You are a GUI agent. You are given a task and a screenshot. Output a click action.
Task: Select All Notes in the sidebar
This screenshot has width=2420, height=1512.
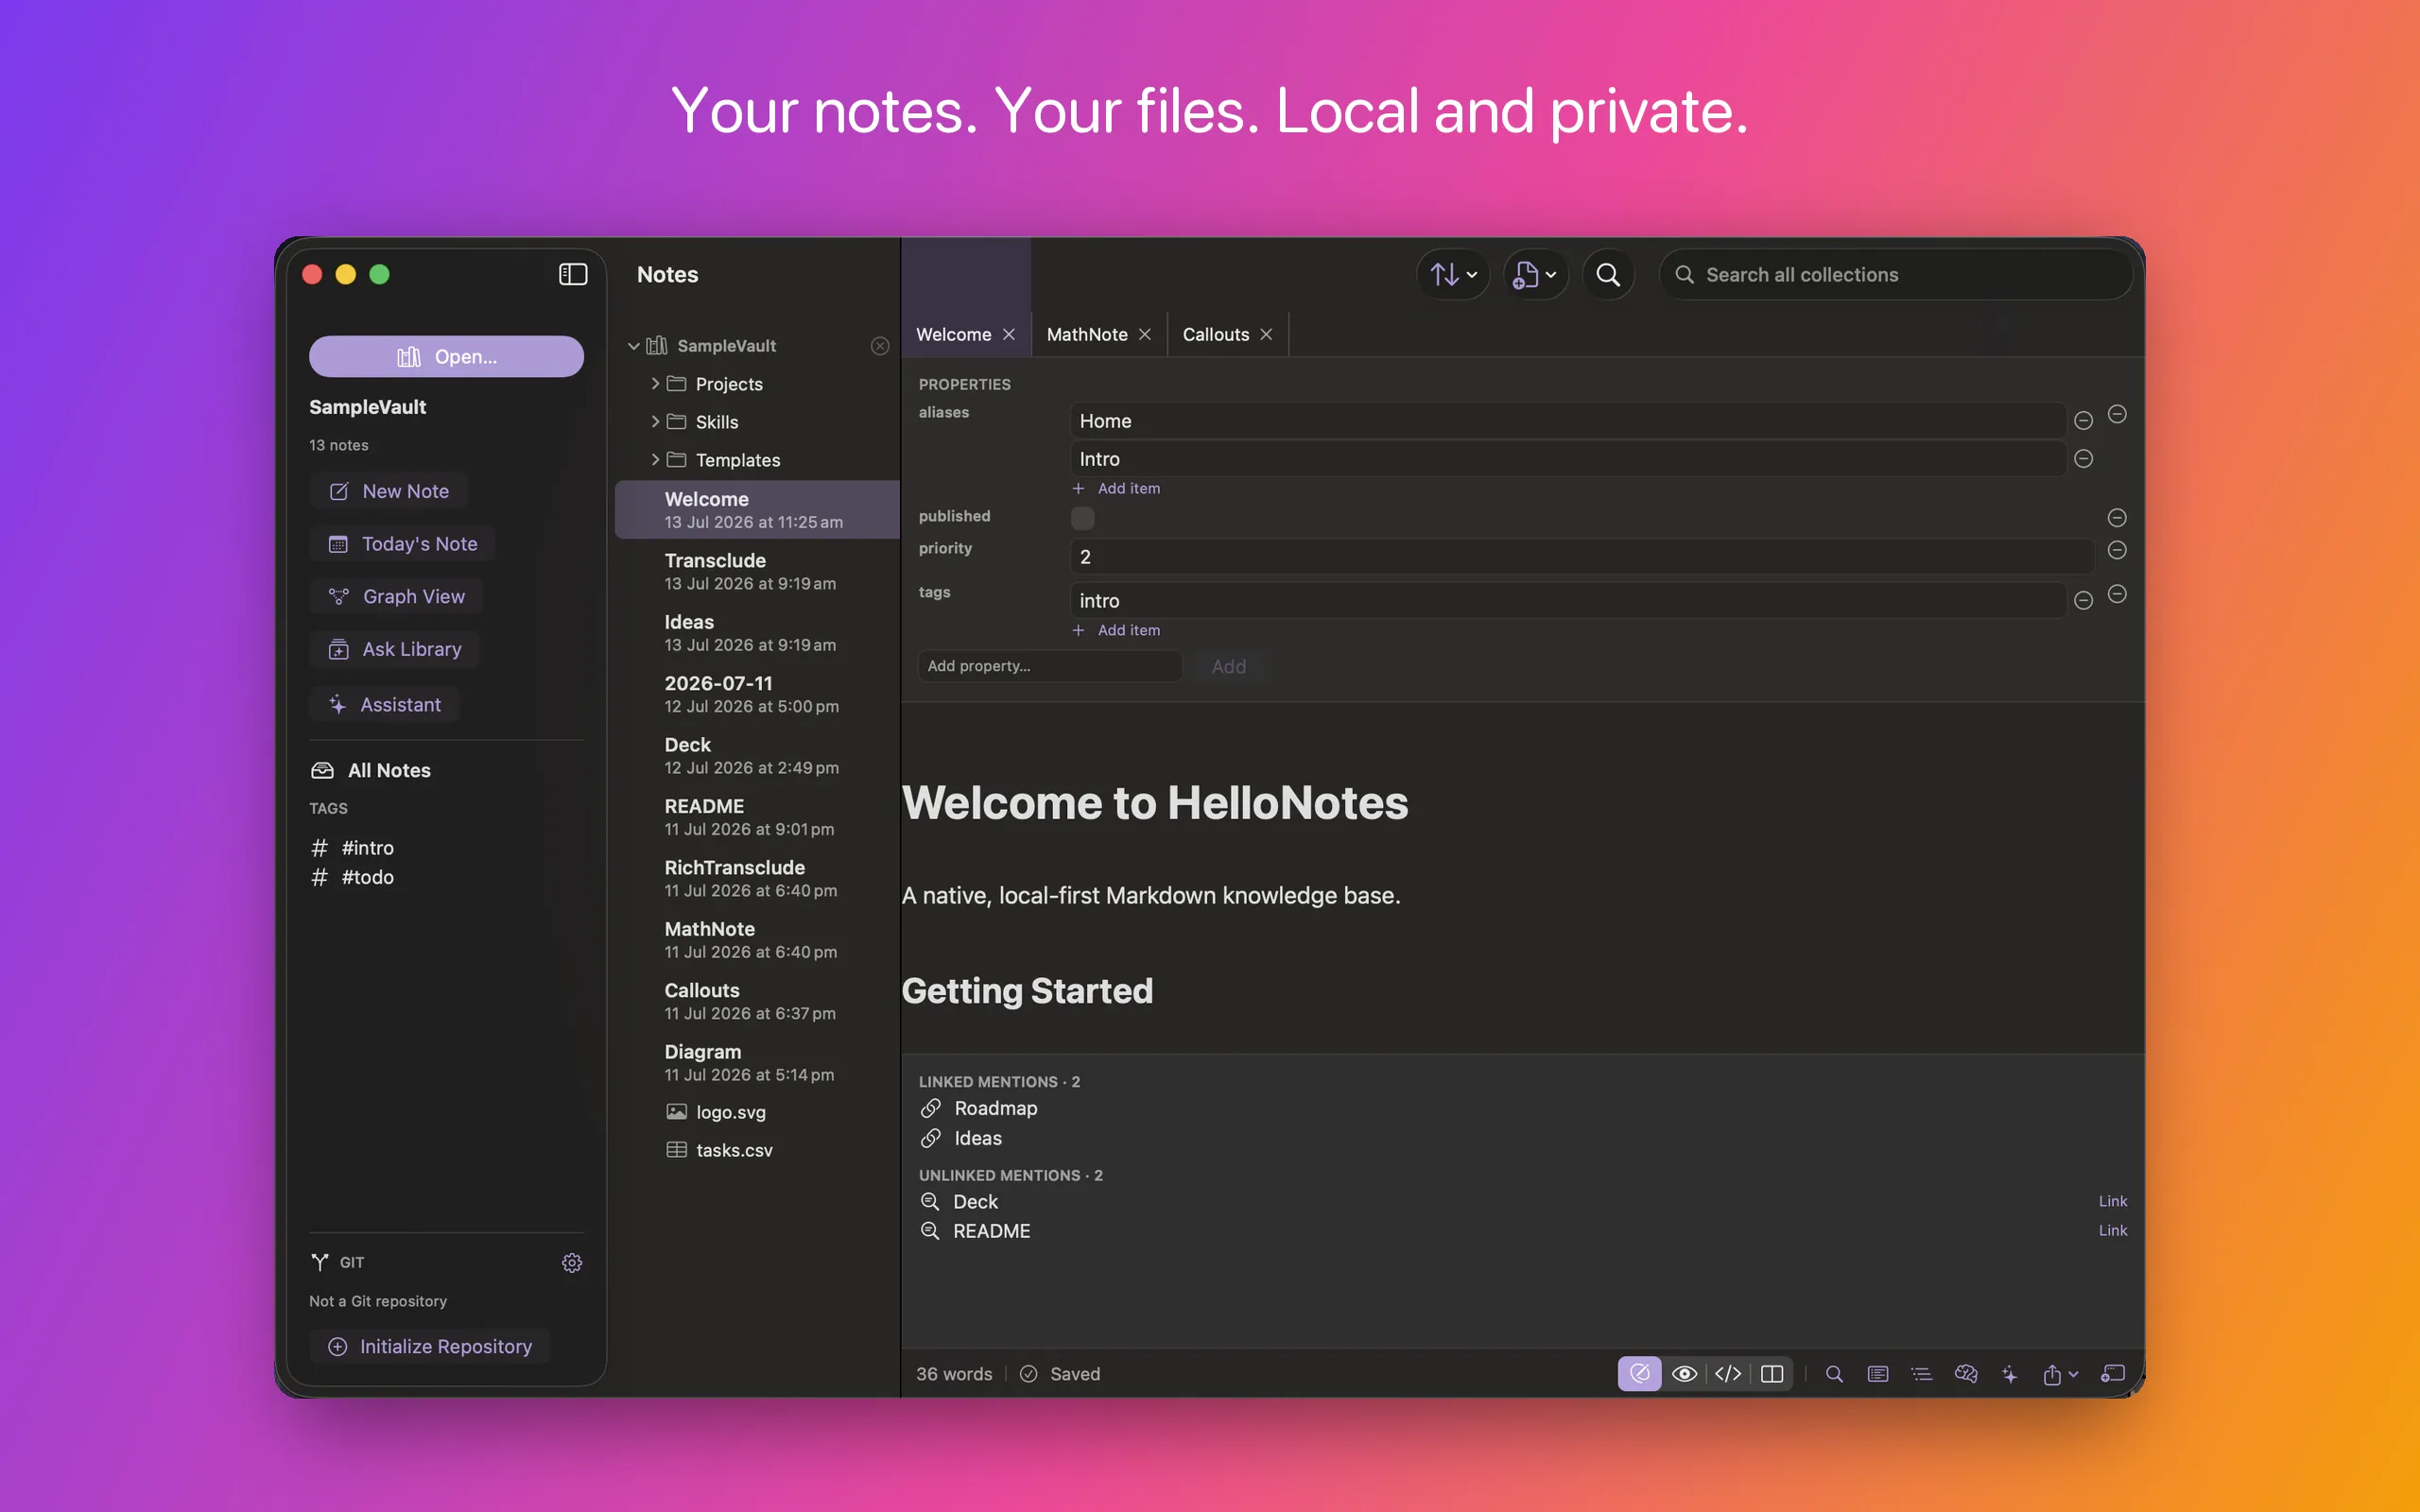point(371,770)
